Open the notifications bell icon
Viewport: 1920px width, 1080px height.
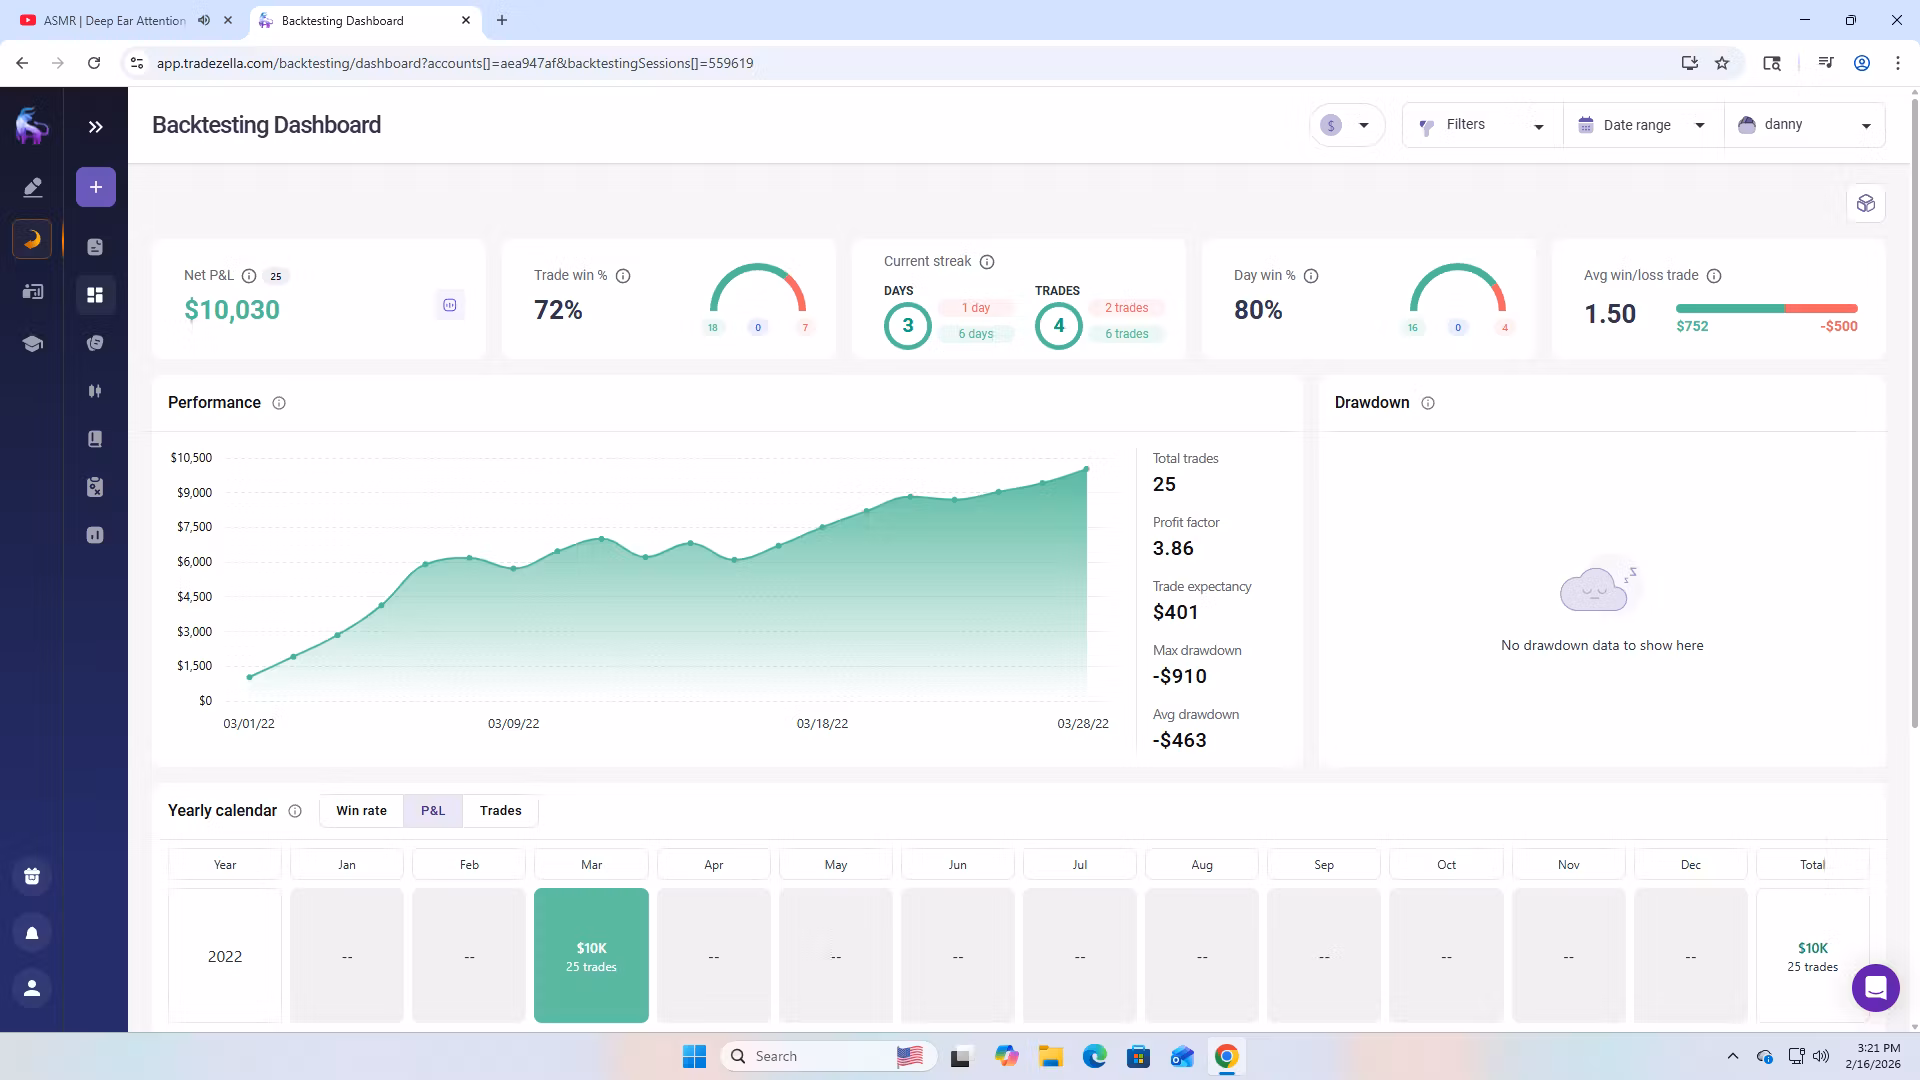click(x=32, y=933)
